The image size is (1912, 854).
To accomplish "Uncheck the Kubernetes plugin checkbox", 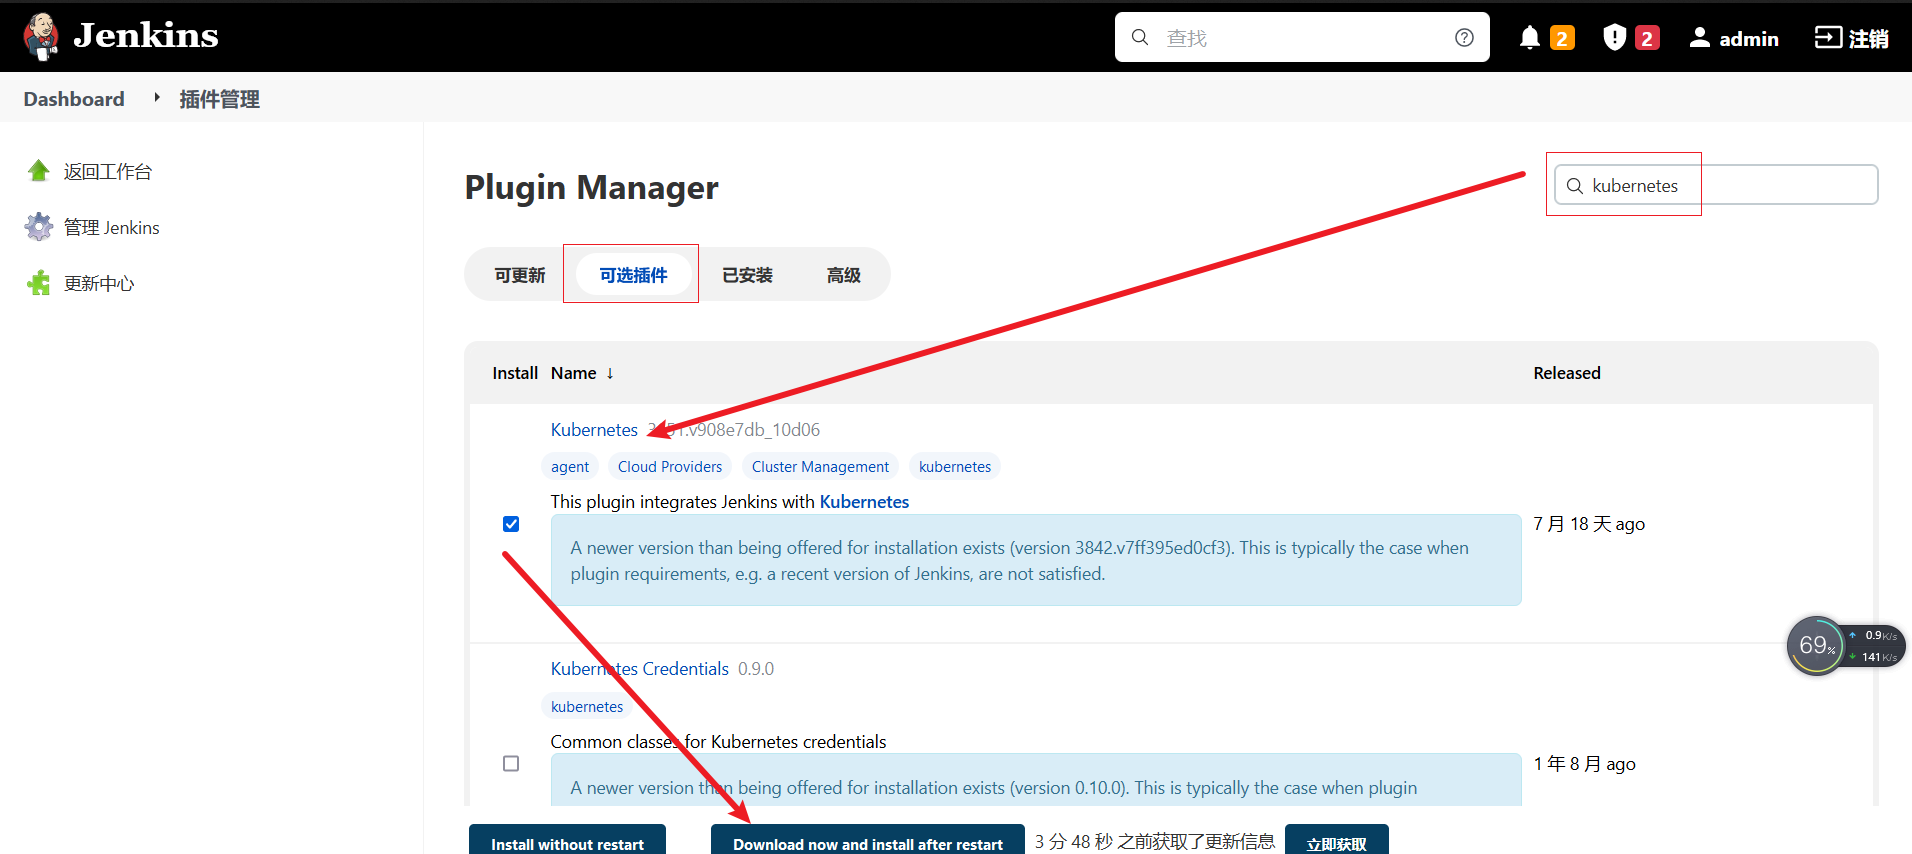I will click(511, 524).
